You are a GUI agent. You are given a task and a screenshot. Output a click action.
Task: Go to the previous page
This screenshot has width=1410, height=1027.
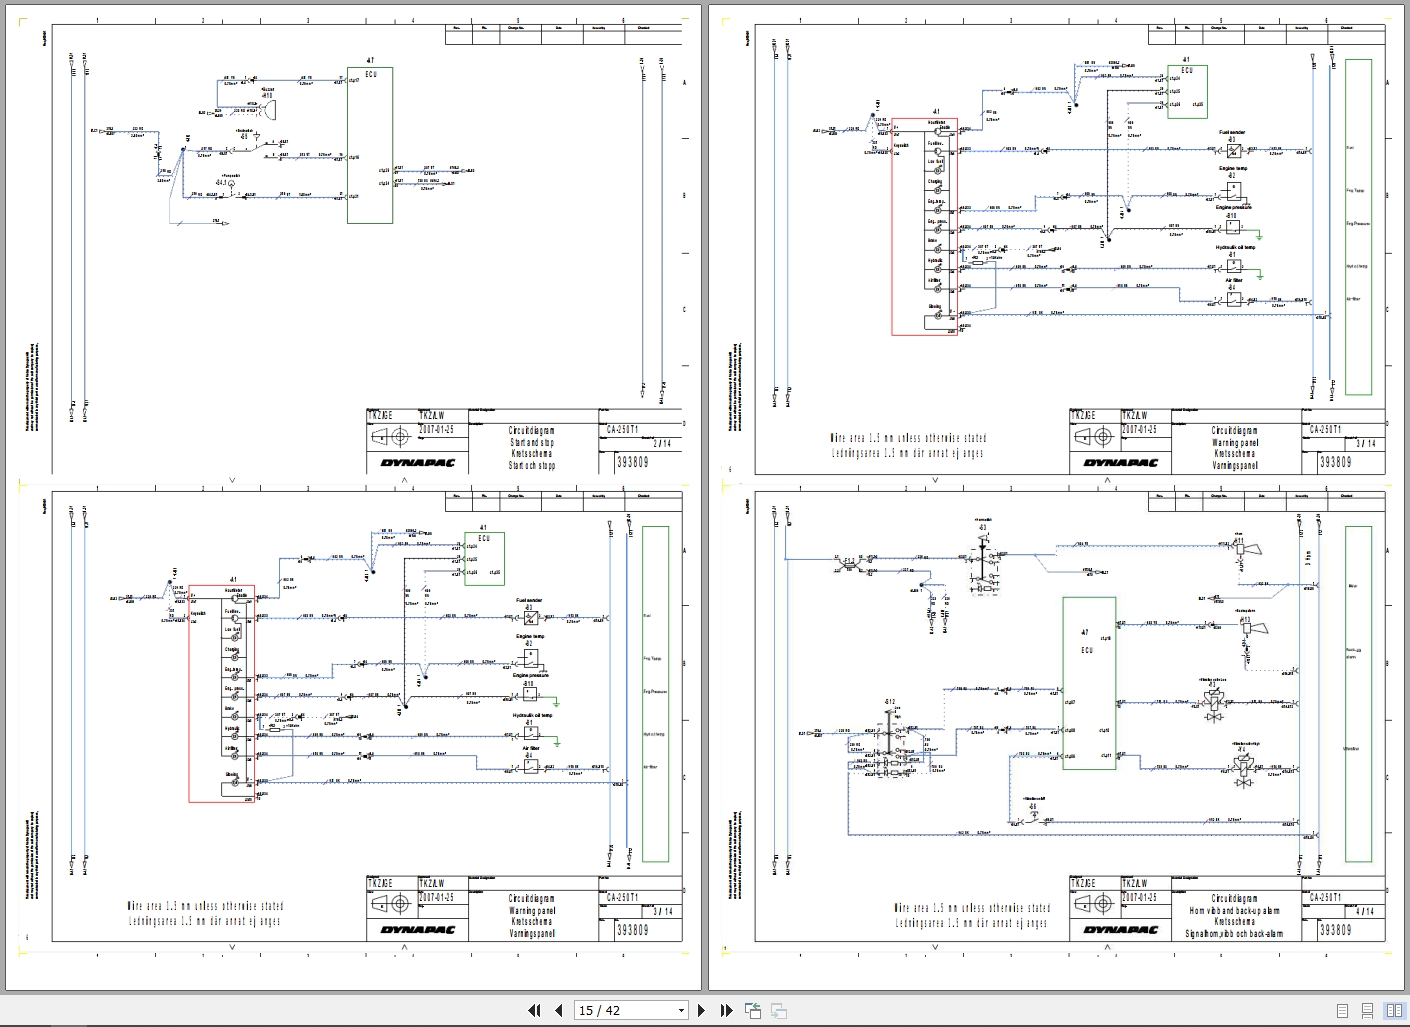click(x=559, y=1010)
